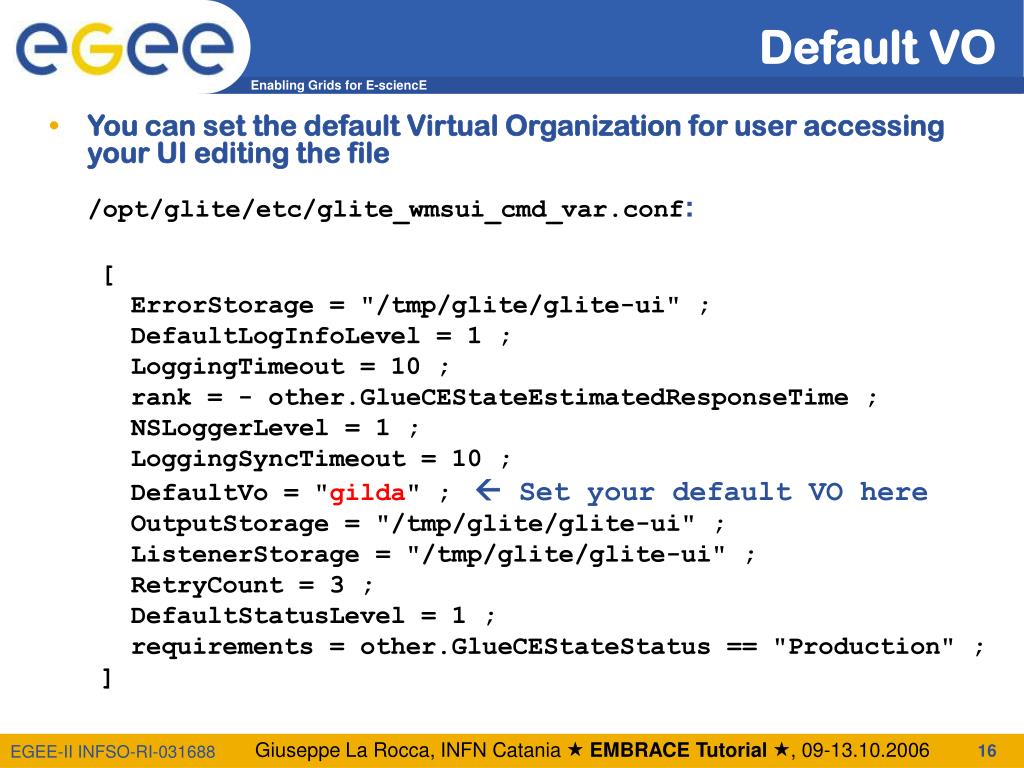The image size is (1024, 768).
Task: Click the DefaultLogInfoLevel = 1 line
Action: 321,336
